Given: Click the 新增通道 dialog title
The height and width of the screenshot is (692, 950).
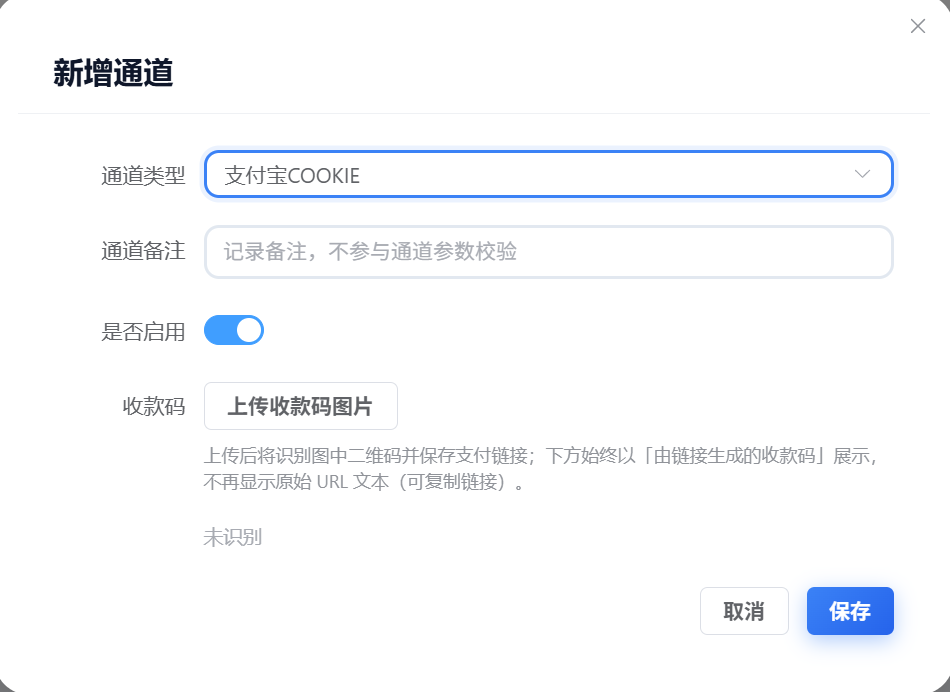Looking at the screenshot, I should pyautogui.click(x=113, y=74).
